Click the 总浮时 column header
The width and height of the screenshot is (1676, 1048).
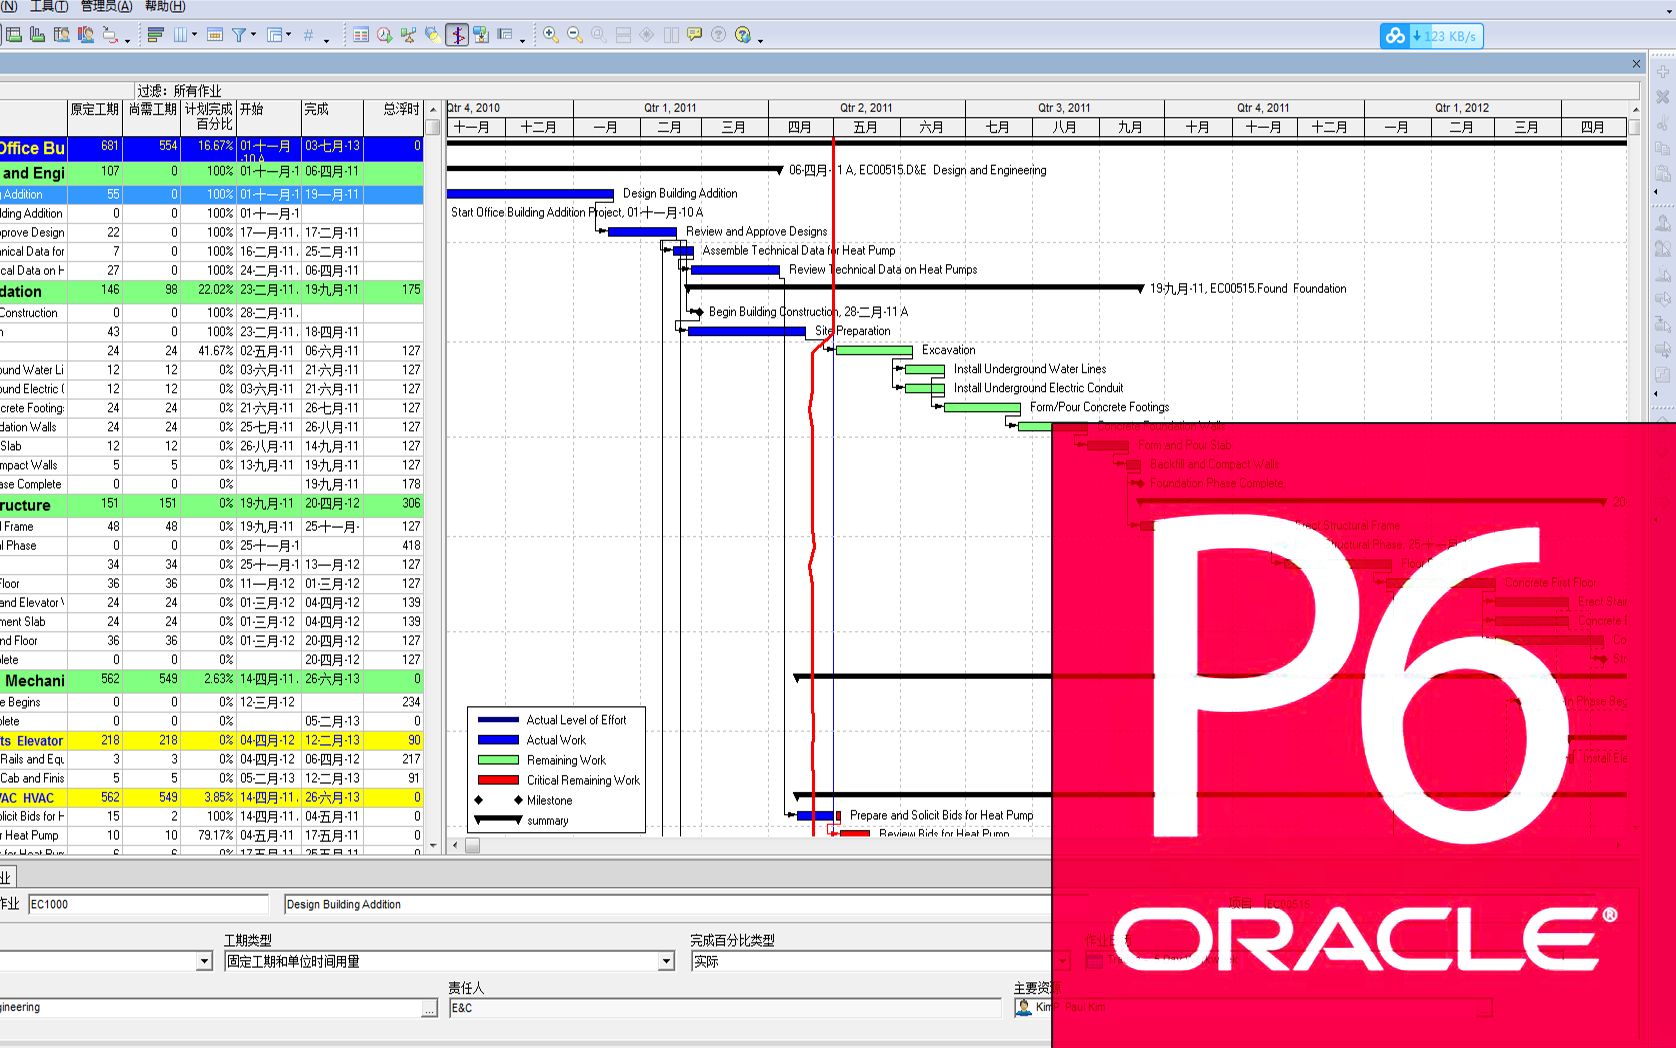pyautogui.click(x=394, y=116)
